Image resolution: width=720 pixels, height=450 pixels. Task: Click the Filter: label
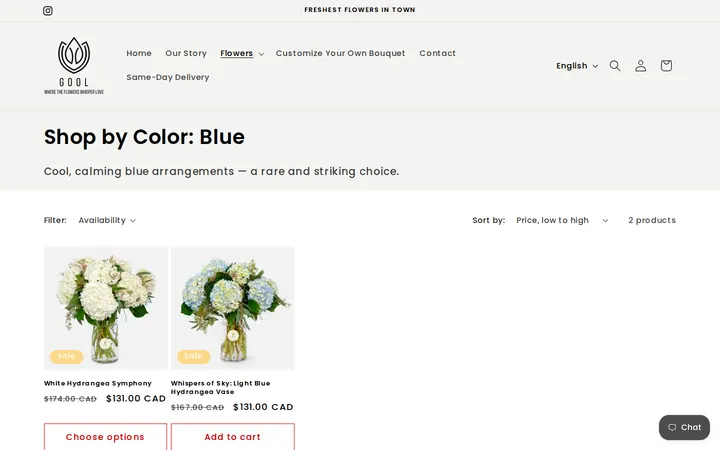(x=55, y=220)
